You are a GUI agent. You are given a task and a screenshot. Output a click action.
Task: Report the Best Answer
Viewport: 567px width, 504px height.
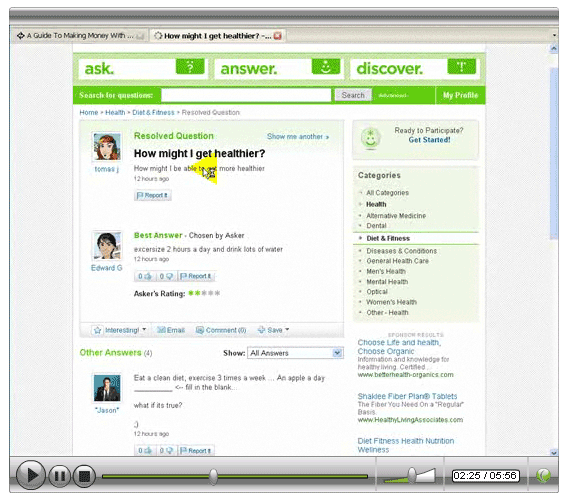click(196, 276)
